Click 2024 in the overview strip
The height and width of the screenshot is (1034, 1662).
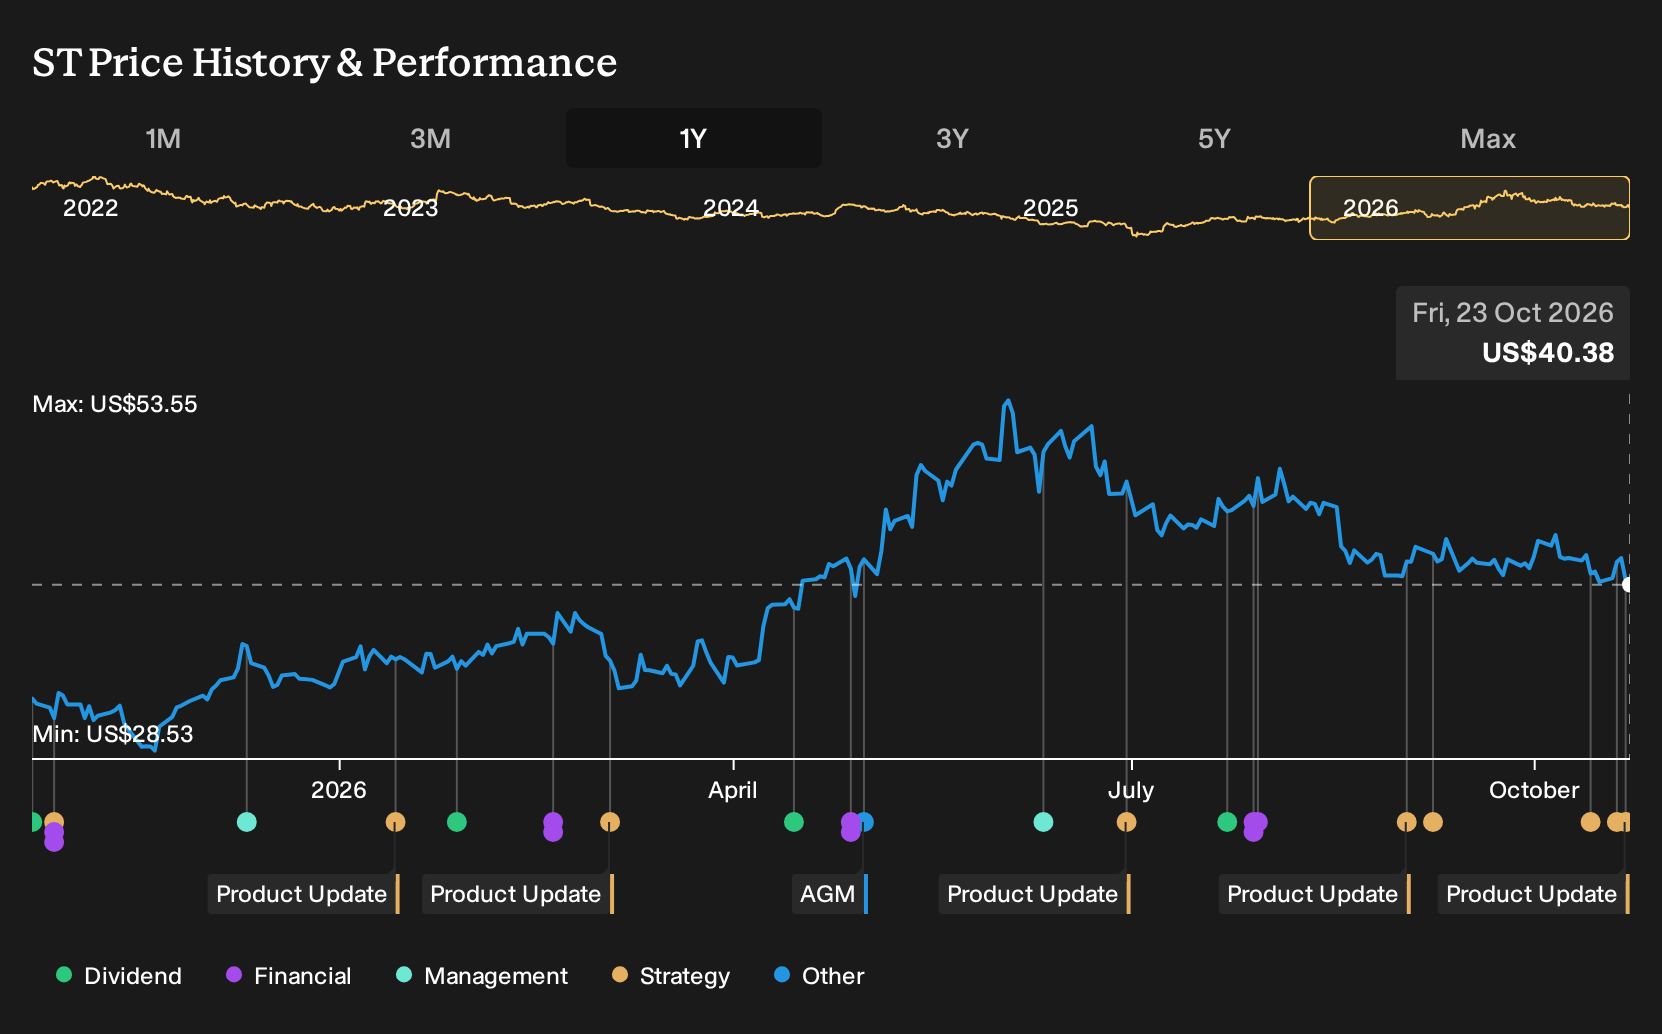click(731, 208)
